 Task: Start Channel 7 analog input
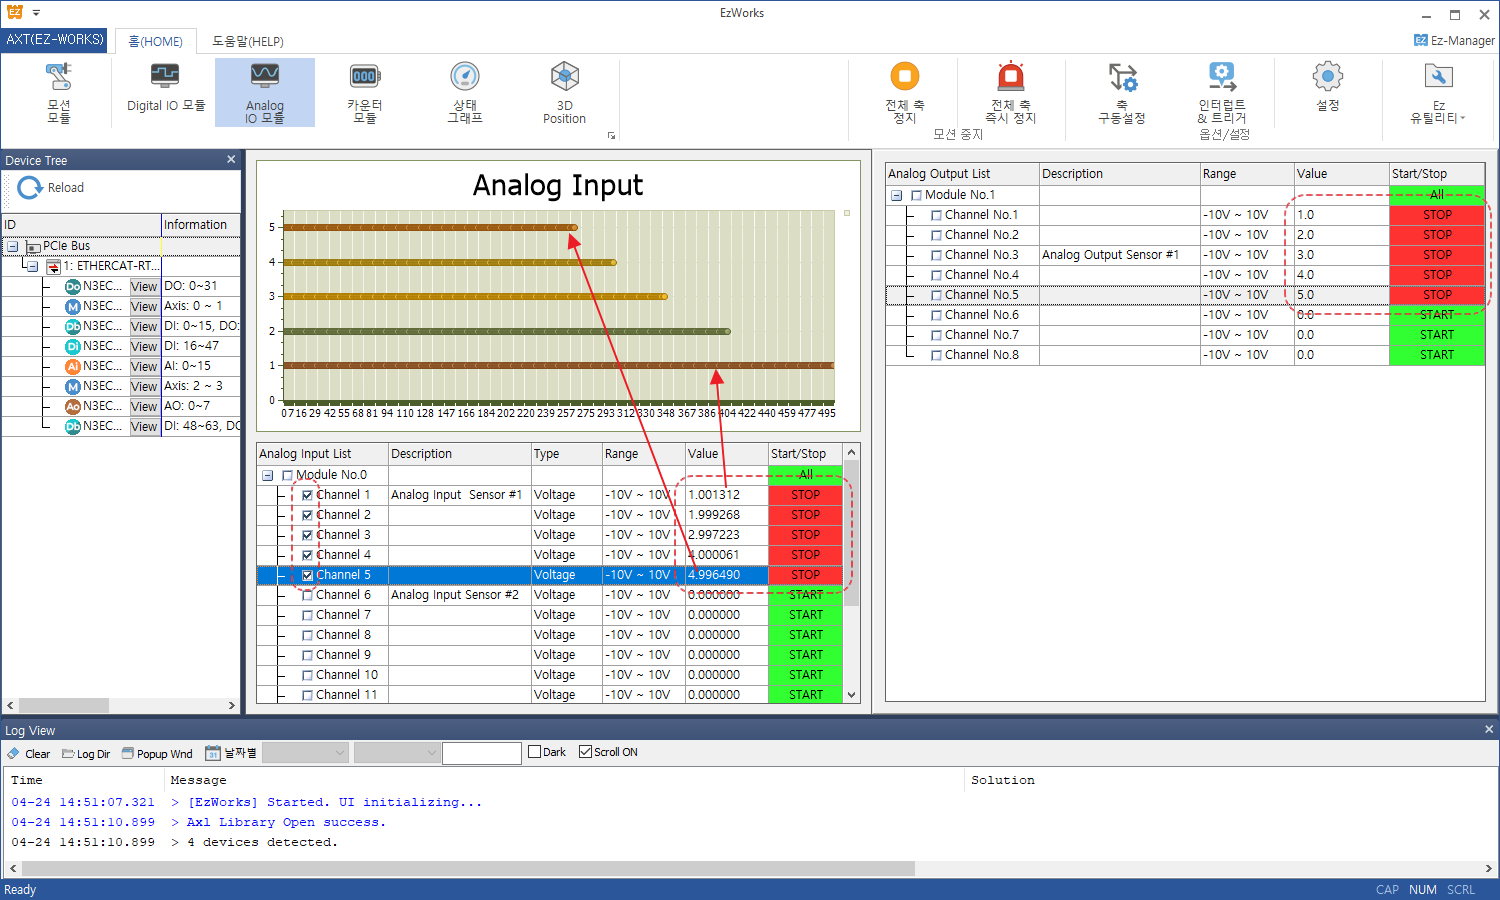(x=805, y=615)
